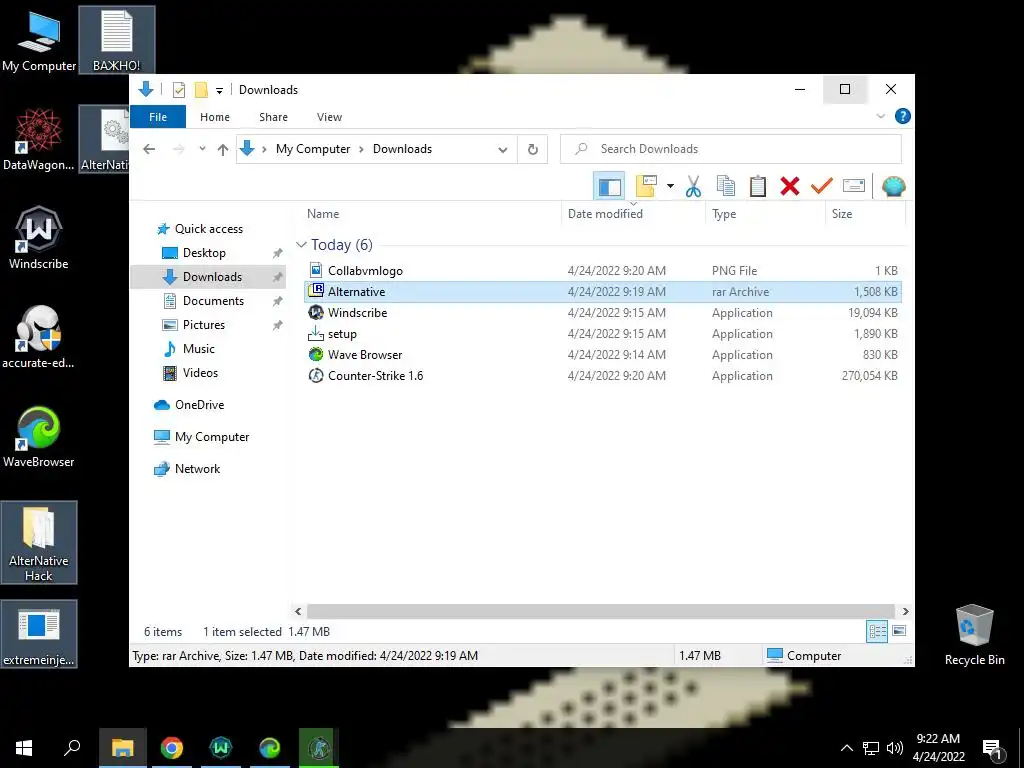Switch to large icons view toggle
1024x768 pixels.
(899, 631)
